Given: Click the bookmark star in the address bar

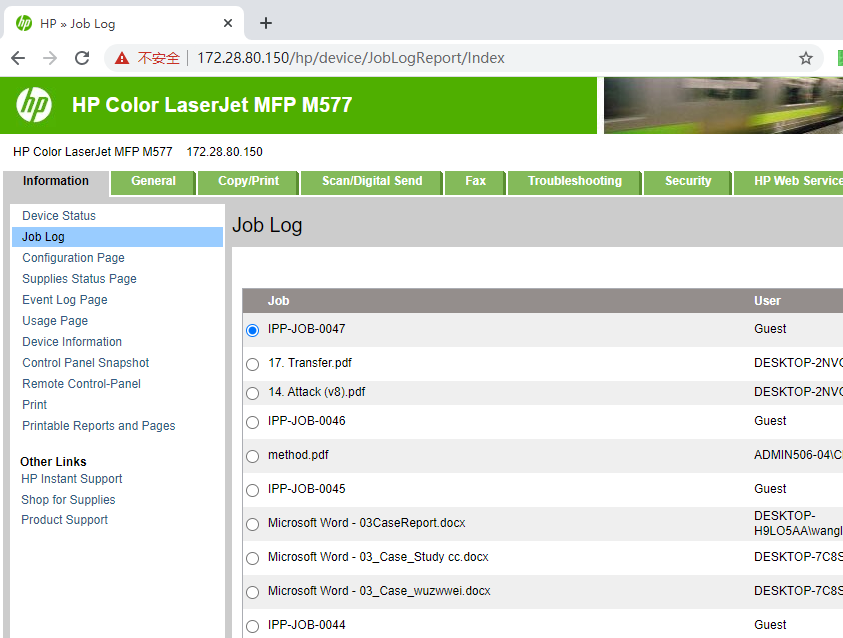Looking at the screenshot, I should tap(806, 58).
